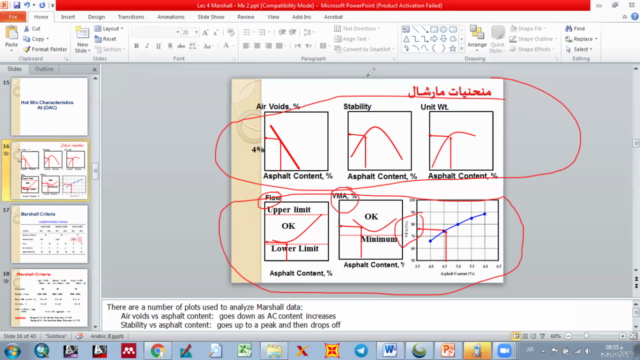Image resolution: width=640 pixels, height=360 pixels.
Task: Open Quick Styles gallery
Action: click(498, 39)
